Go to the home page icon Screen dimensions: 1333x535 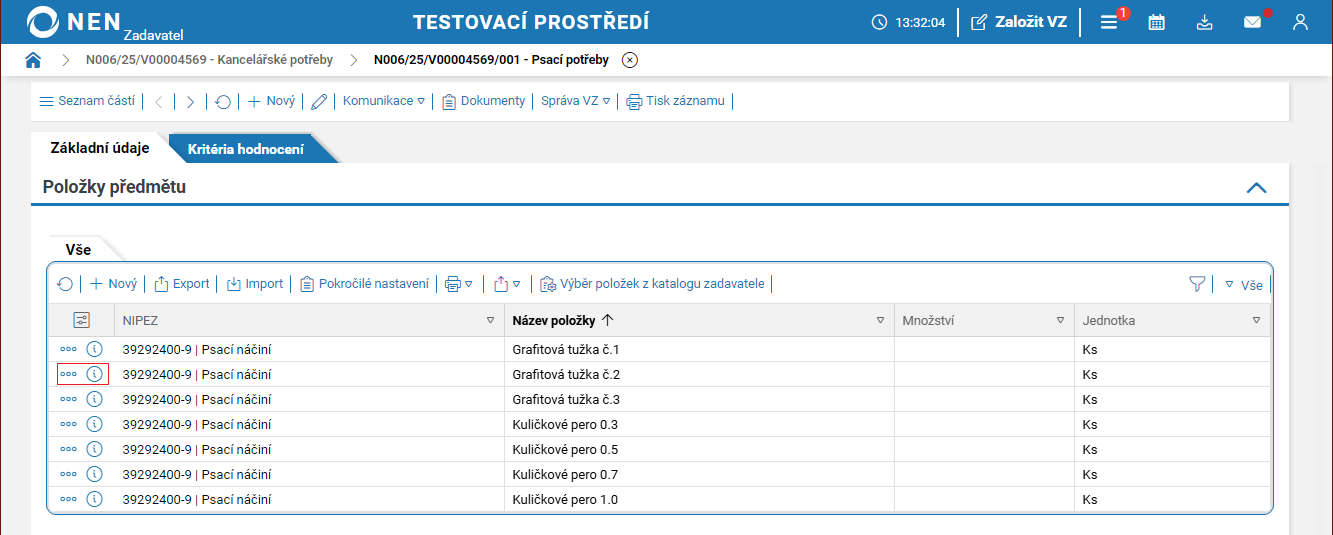tap(33, 60)
